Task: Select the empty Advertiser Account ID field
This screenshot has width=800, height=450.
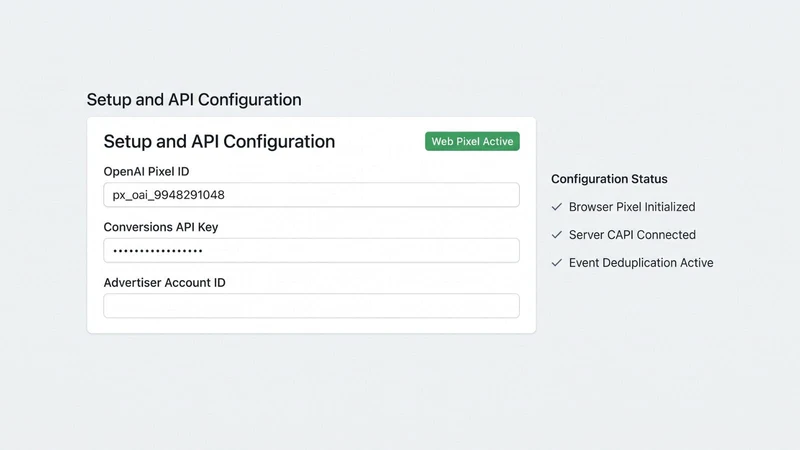Action: click(x=311, y=306)
